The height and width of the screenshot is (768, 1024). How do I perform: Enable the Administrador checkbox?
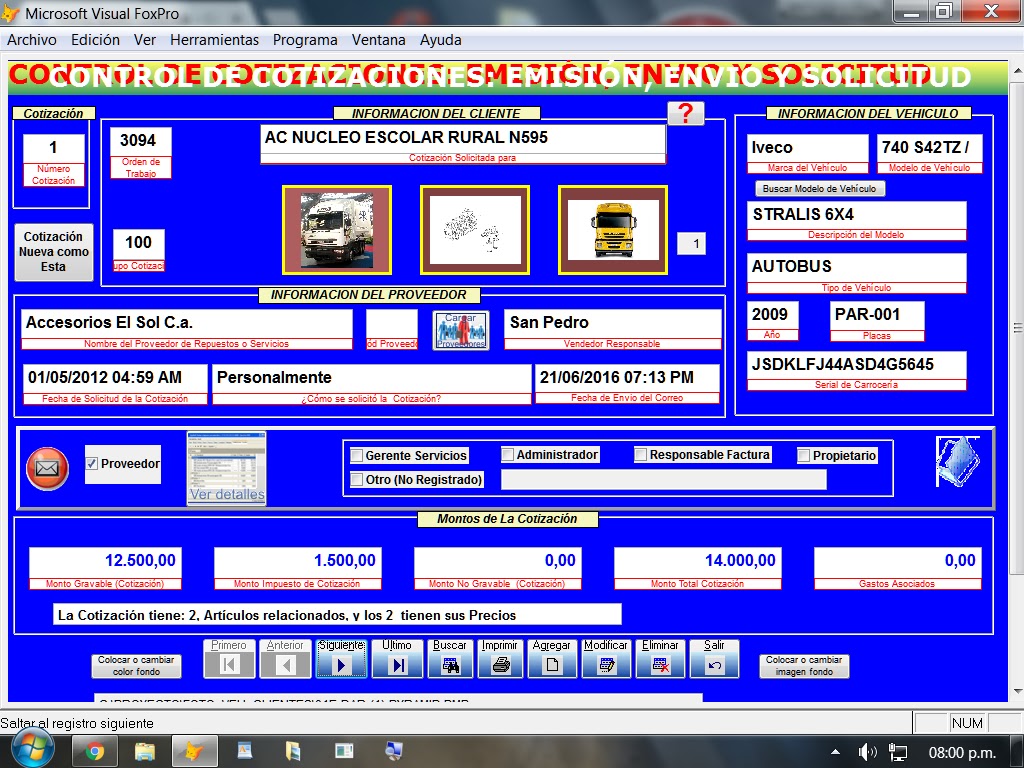(x=508, y=455)
